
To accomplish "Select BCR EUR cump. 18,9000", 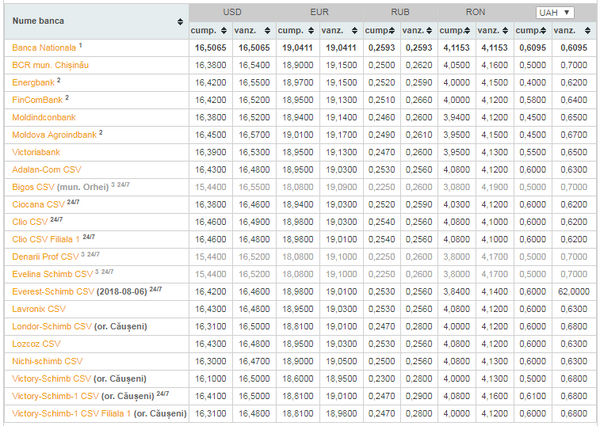I will click(x=297, y=65).
